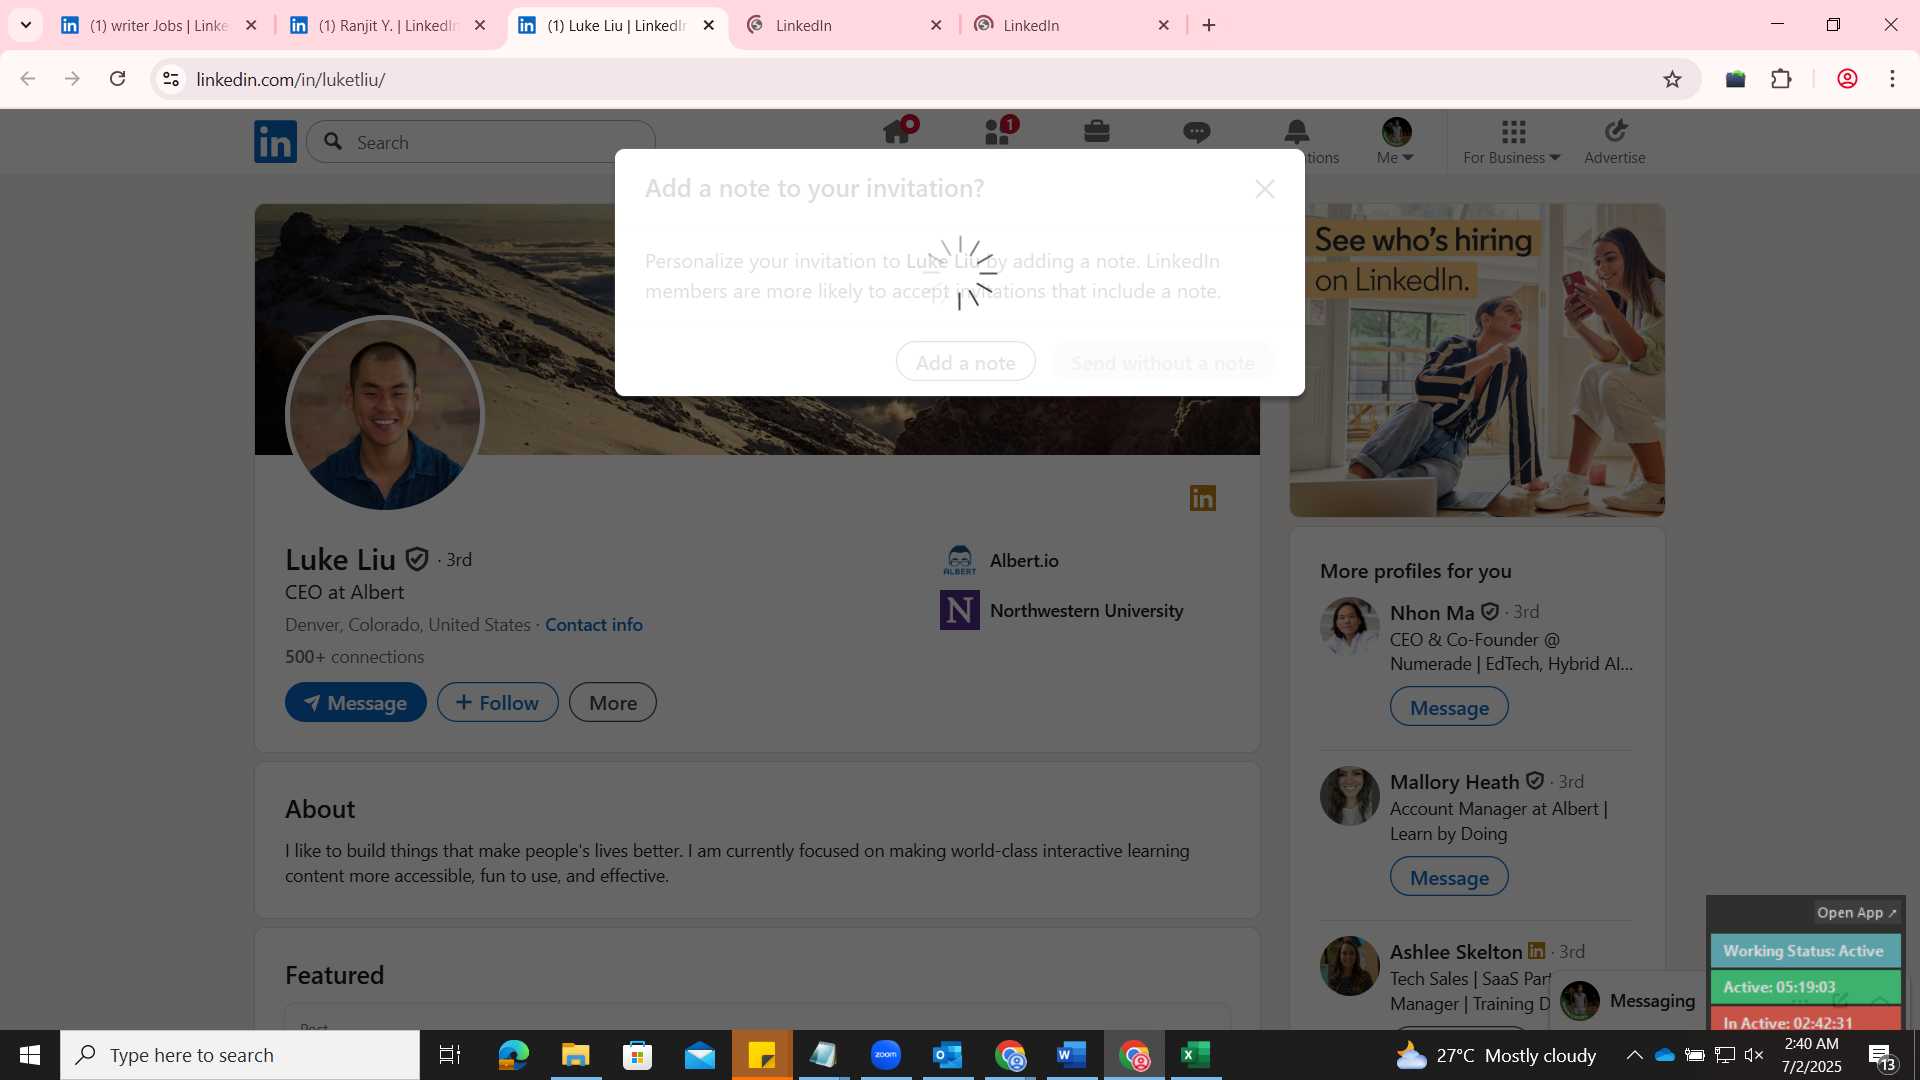Click muted volume icon in tray

(1753, 1055)
